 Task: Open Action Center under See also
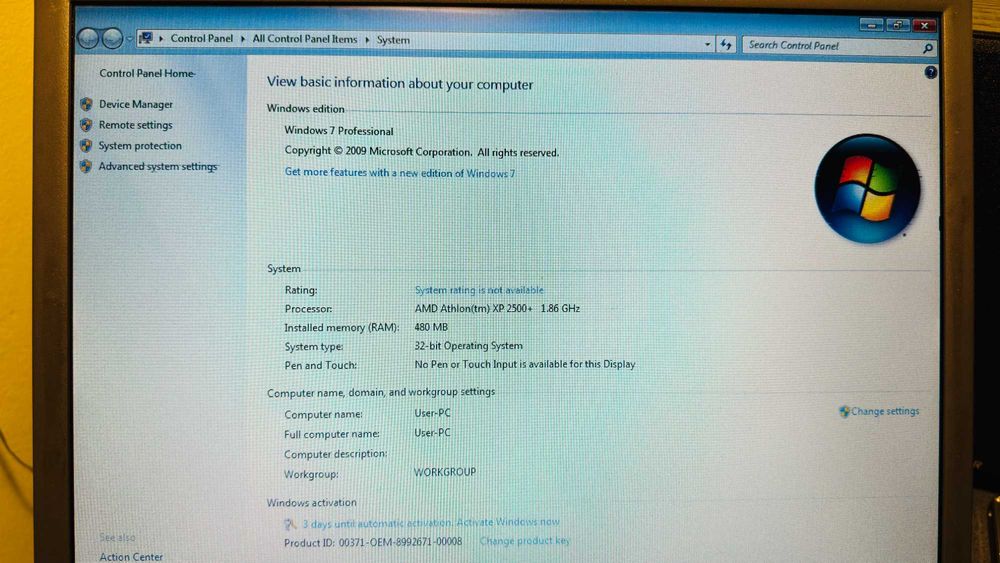pyautogui.click(x=131, y=557)
